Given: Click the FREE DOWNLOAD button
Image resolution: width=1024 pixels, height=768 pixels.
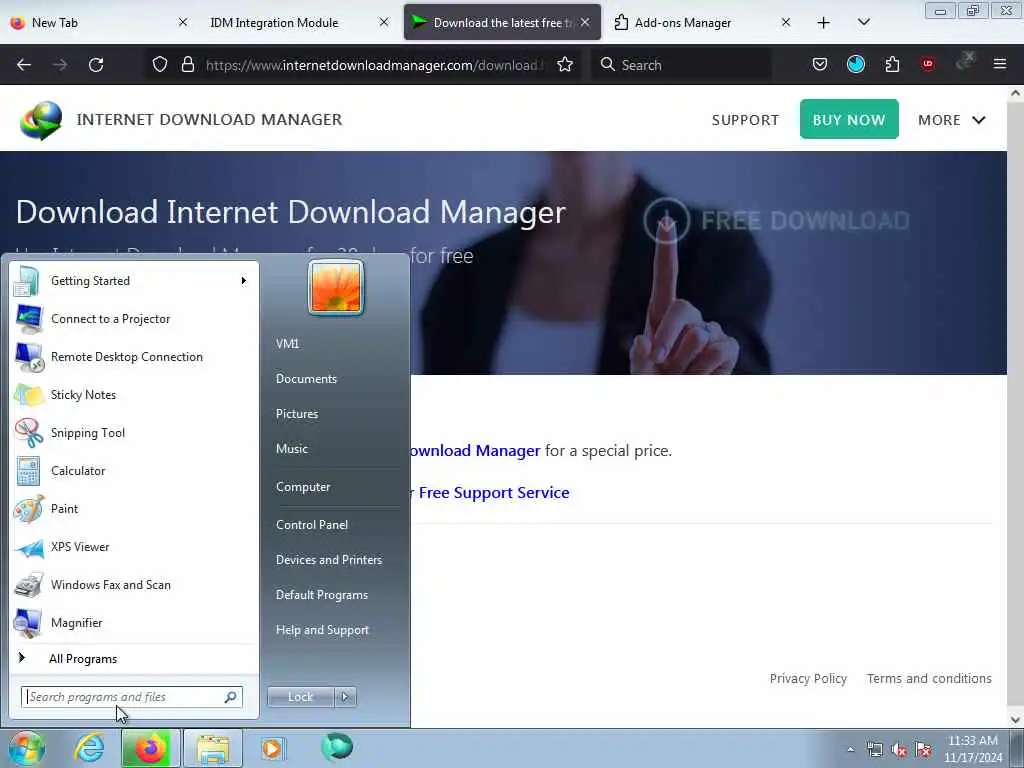Looking at the screenshot, I should 776,221.
